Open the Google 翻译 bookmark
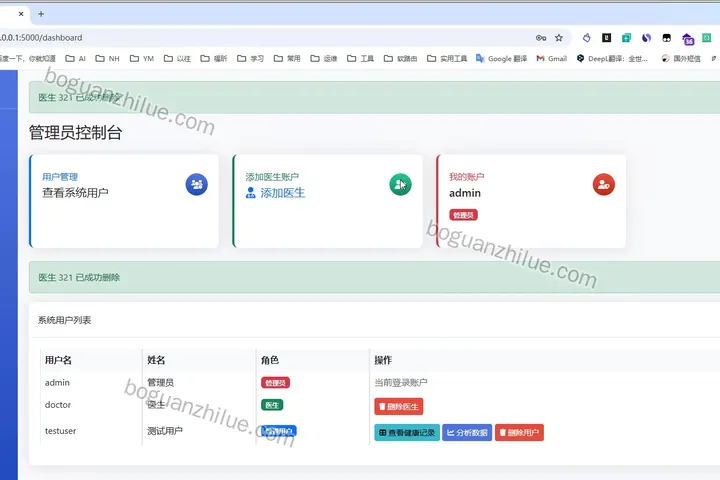Image resolution: width=720 pixels, height=480 pixels. (501, 58)
